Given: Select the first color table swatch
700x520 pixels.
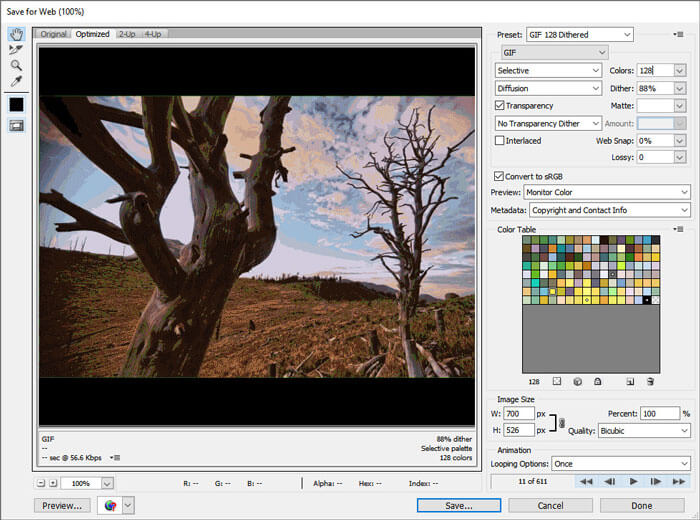Looking at the screenshot, I should tap(527, 240).
